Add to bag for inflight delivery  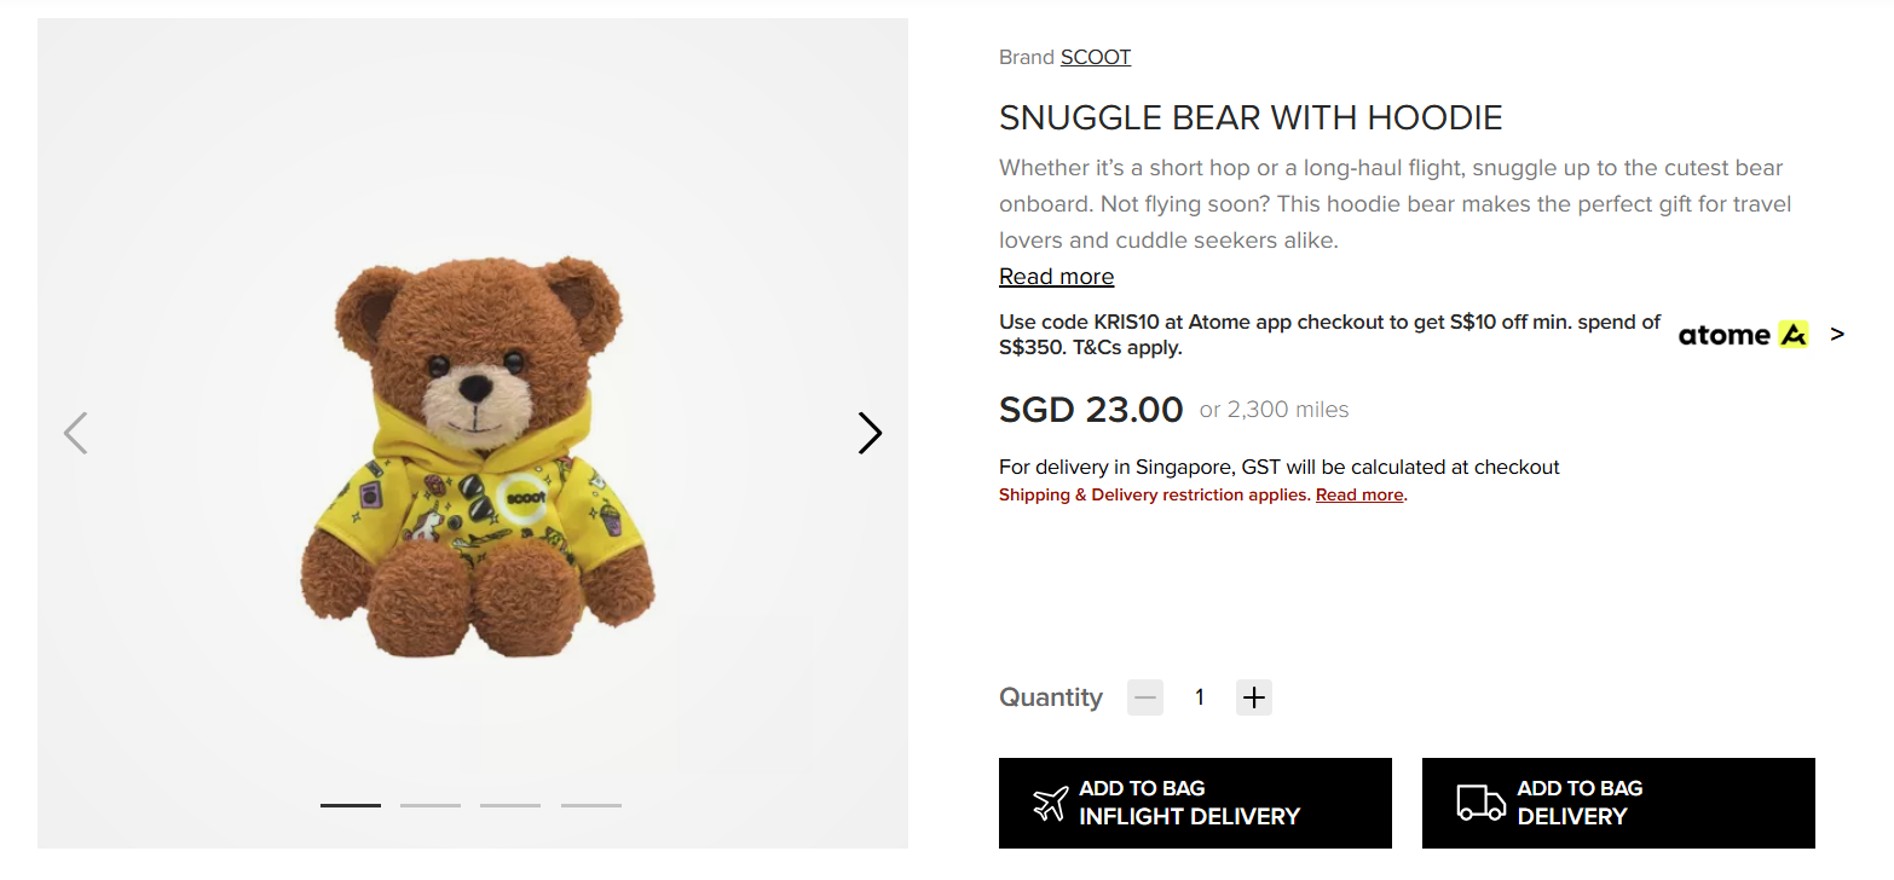coord(1195,803)
